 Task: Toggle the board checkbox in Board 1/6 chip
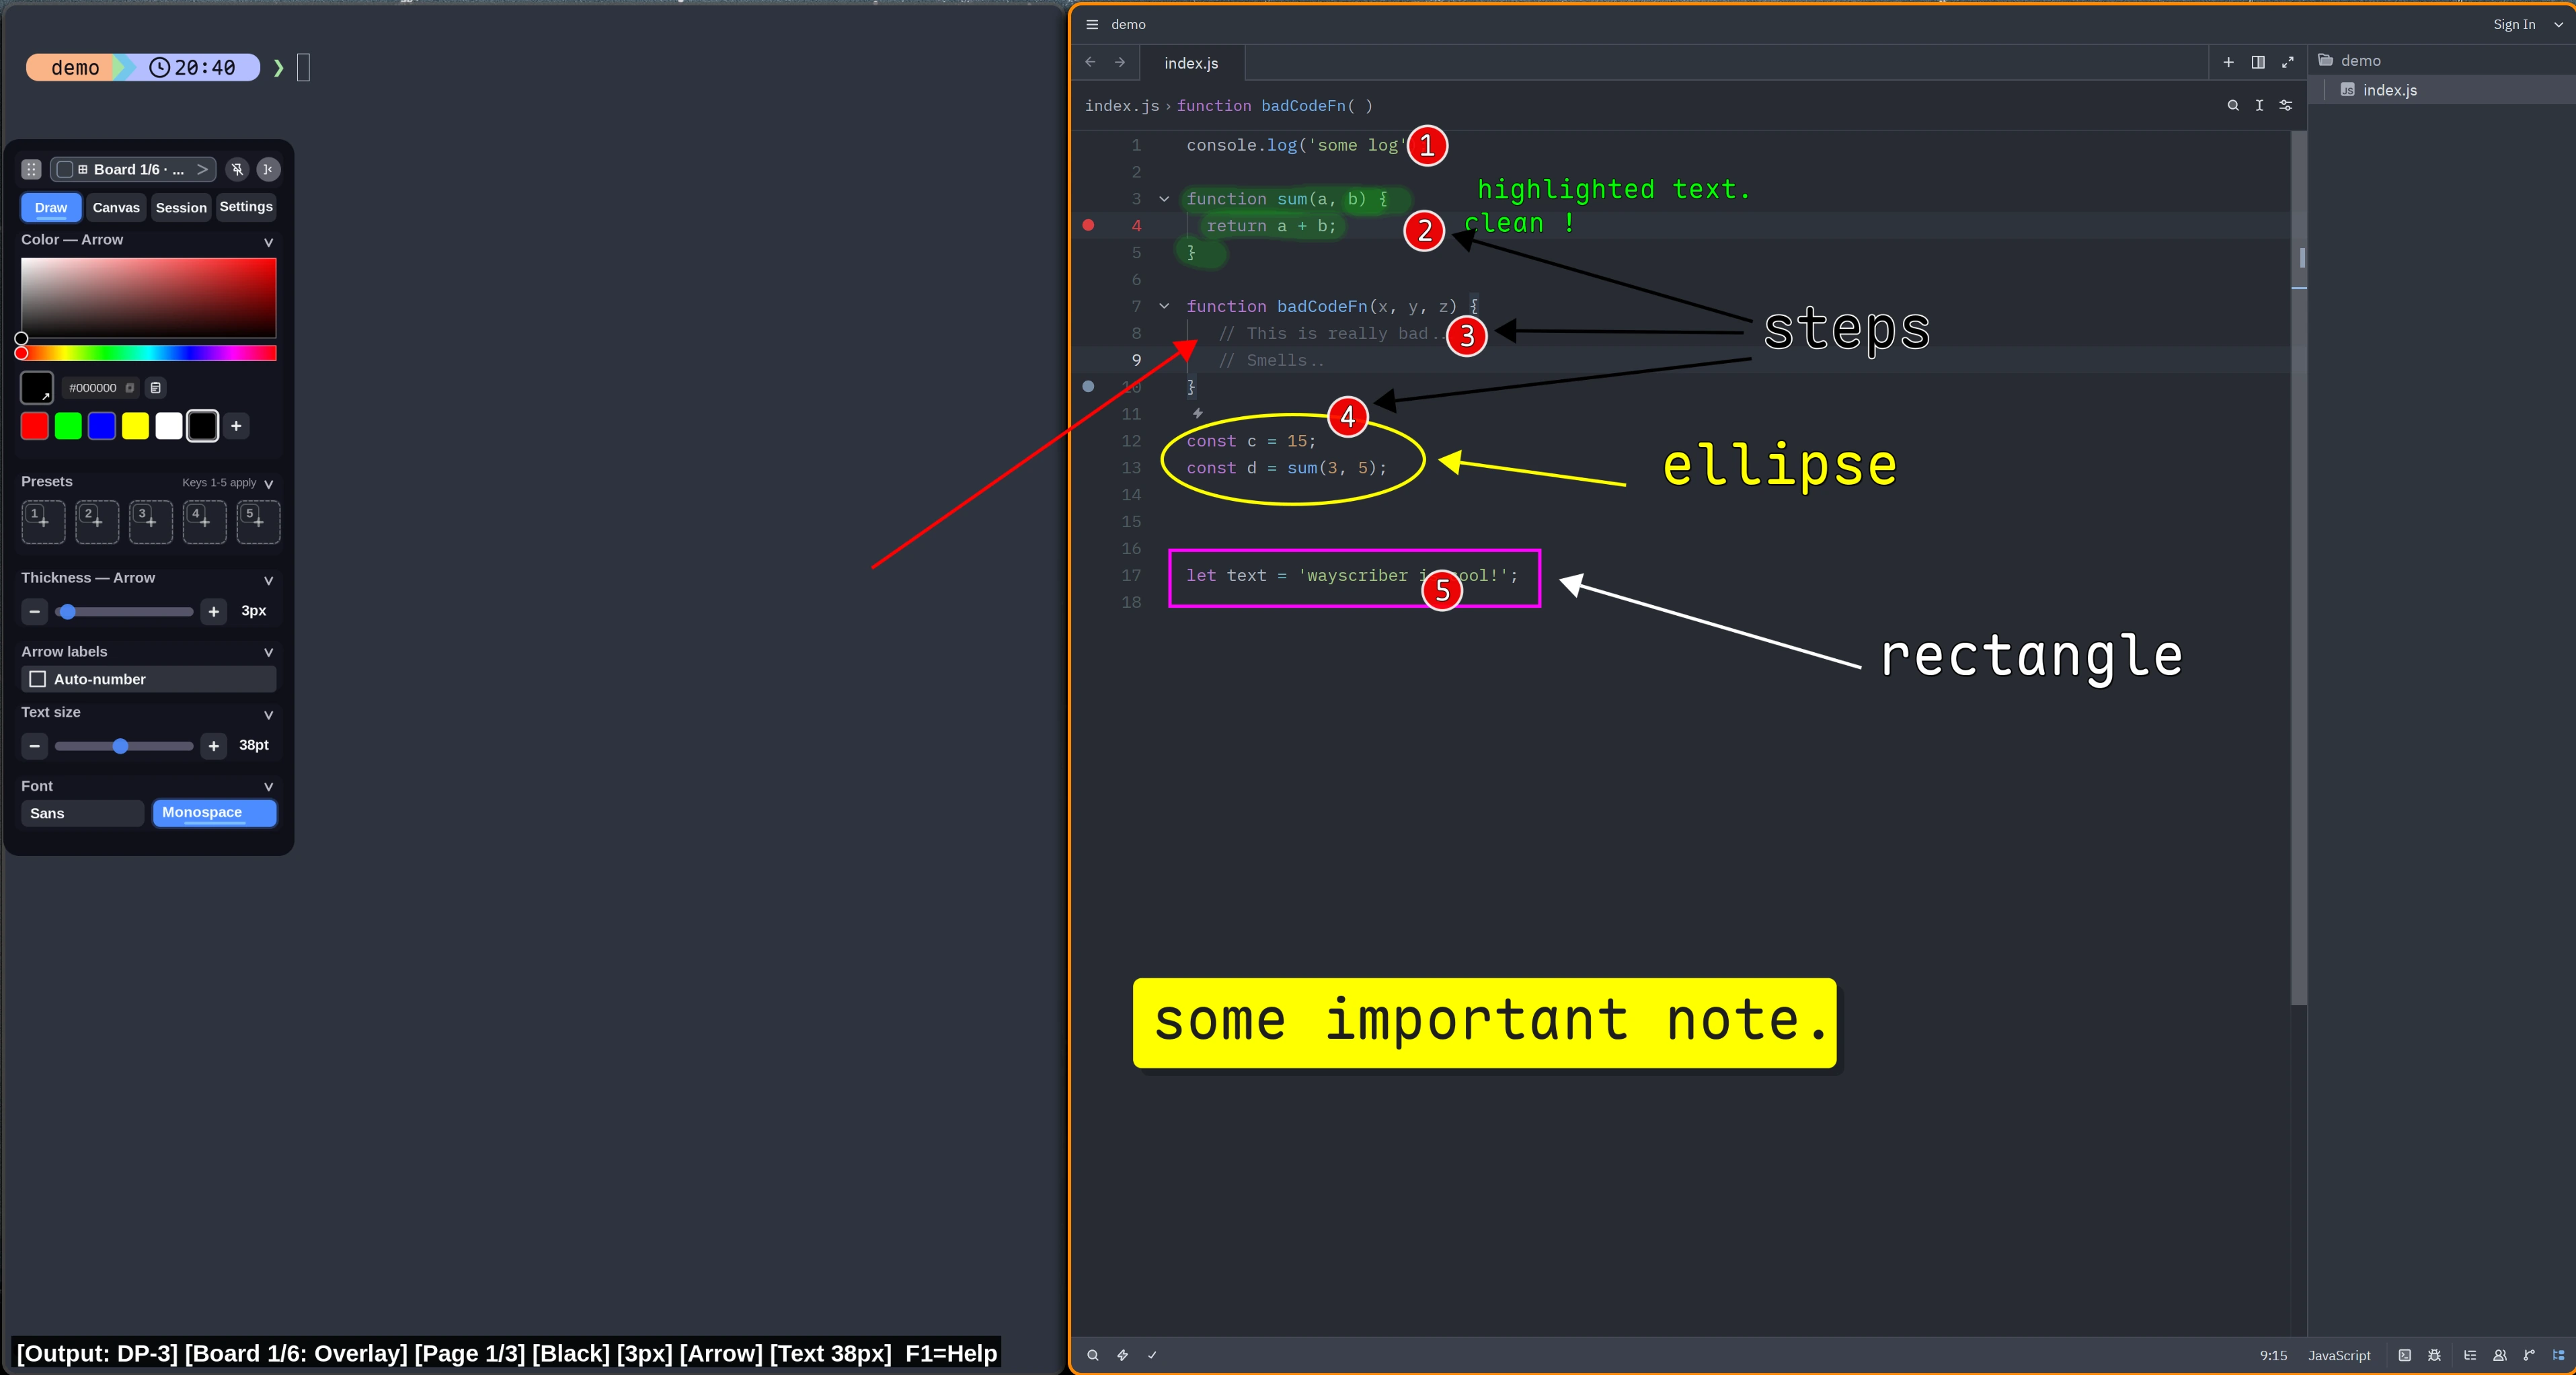[x=65, y=169]
